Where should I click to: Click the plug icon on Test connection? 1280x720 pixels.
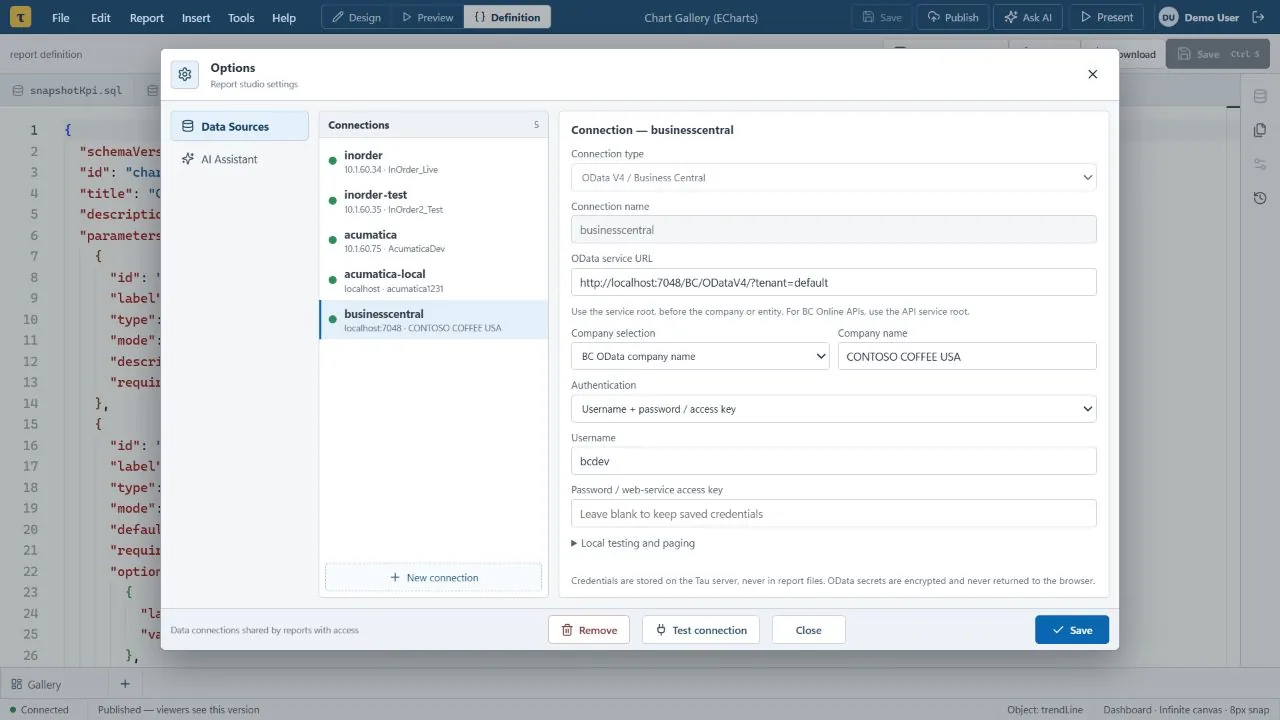pyautogui.click(x=661, y=630)
